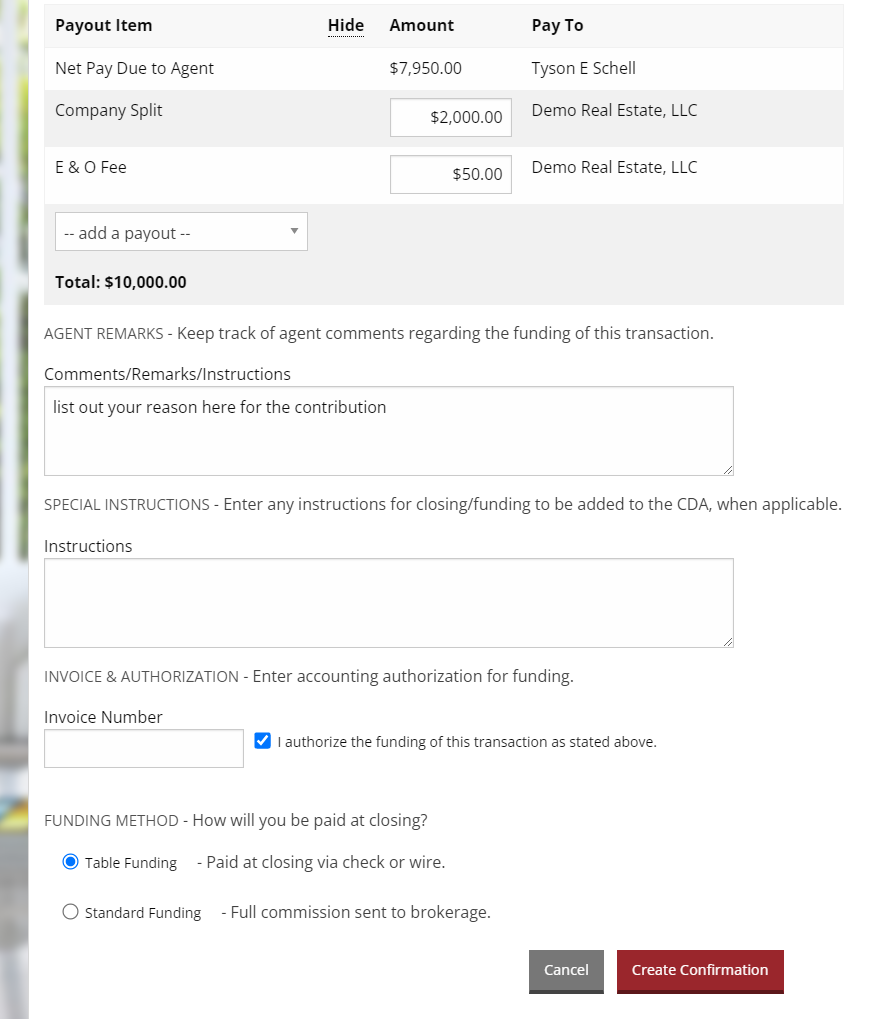Select the Standard Funding option

70,911
